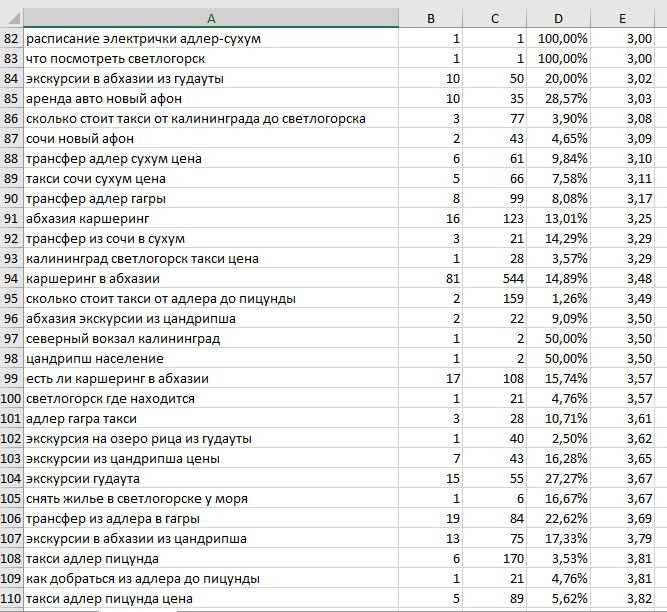Select value 99 in column C
Screen dimensions: 667x612
click(x=494, y=198)
